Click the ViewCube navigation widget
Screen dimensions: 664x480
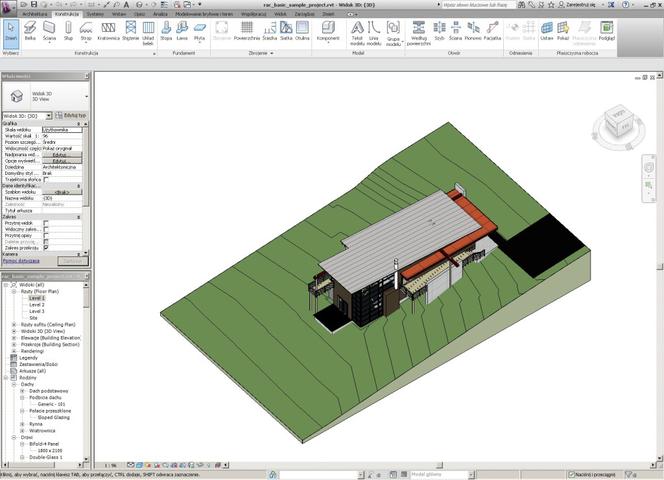click(619, 125)
